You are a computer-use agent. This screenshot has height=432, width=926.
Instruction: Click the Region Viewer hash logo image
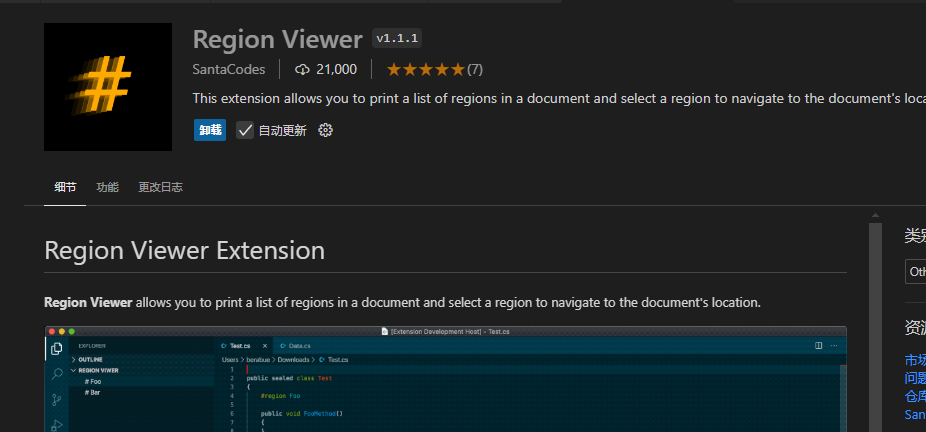pos(108,87)
